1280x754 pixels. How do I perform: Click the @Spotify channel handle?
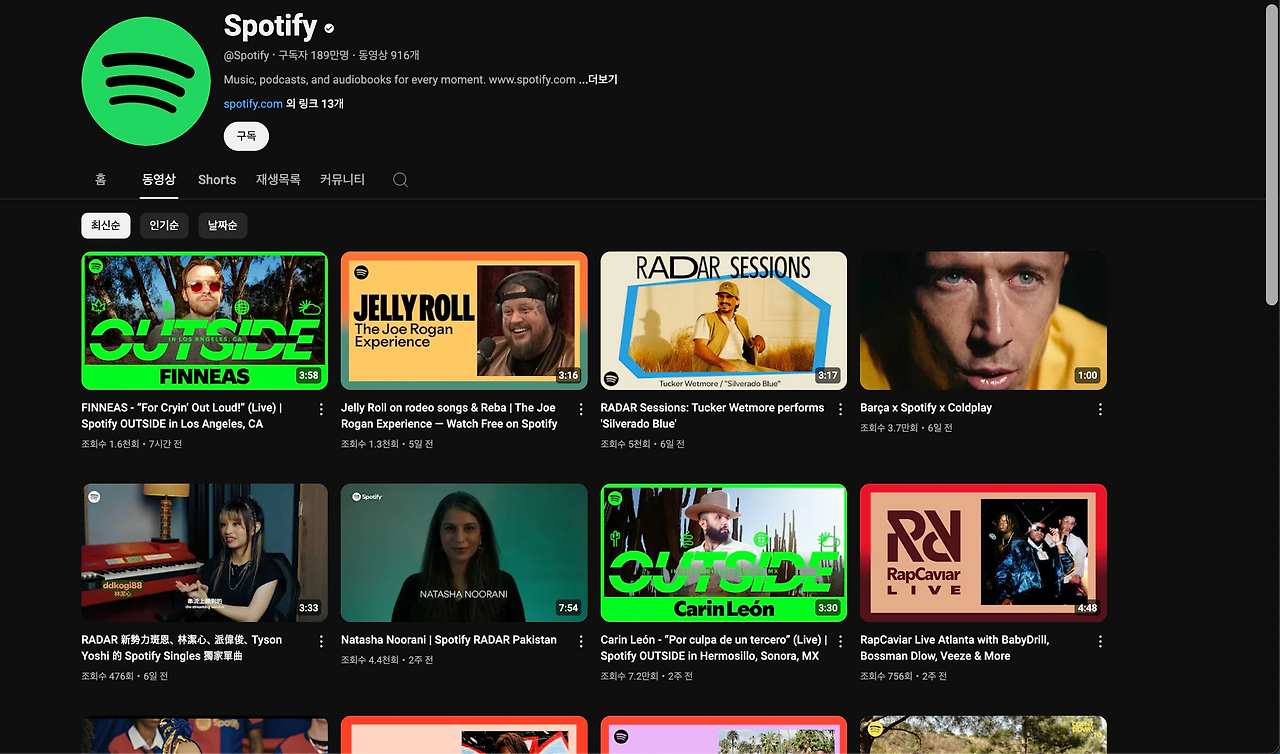click(x=246, y=56)
